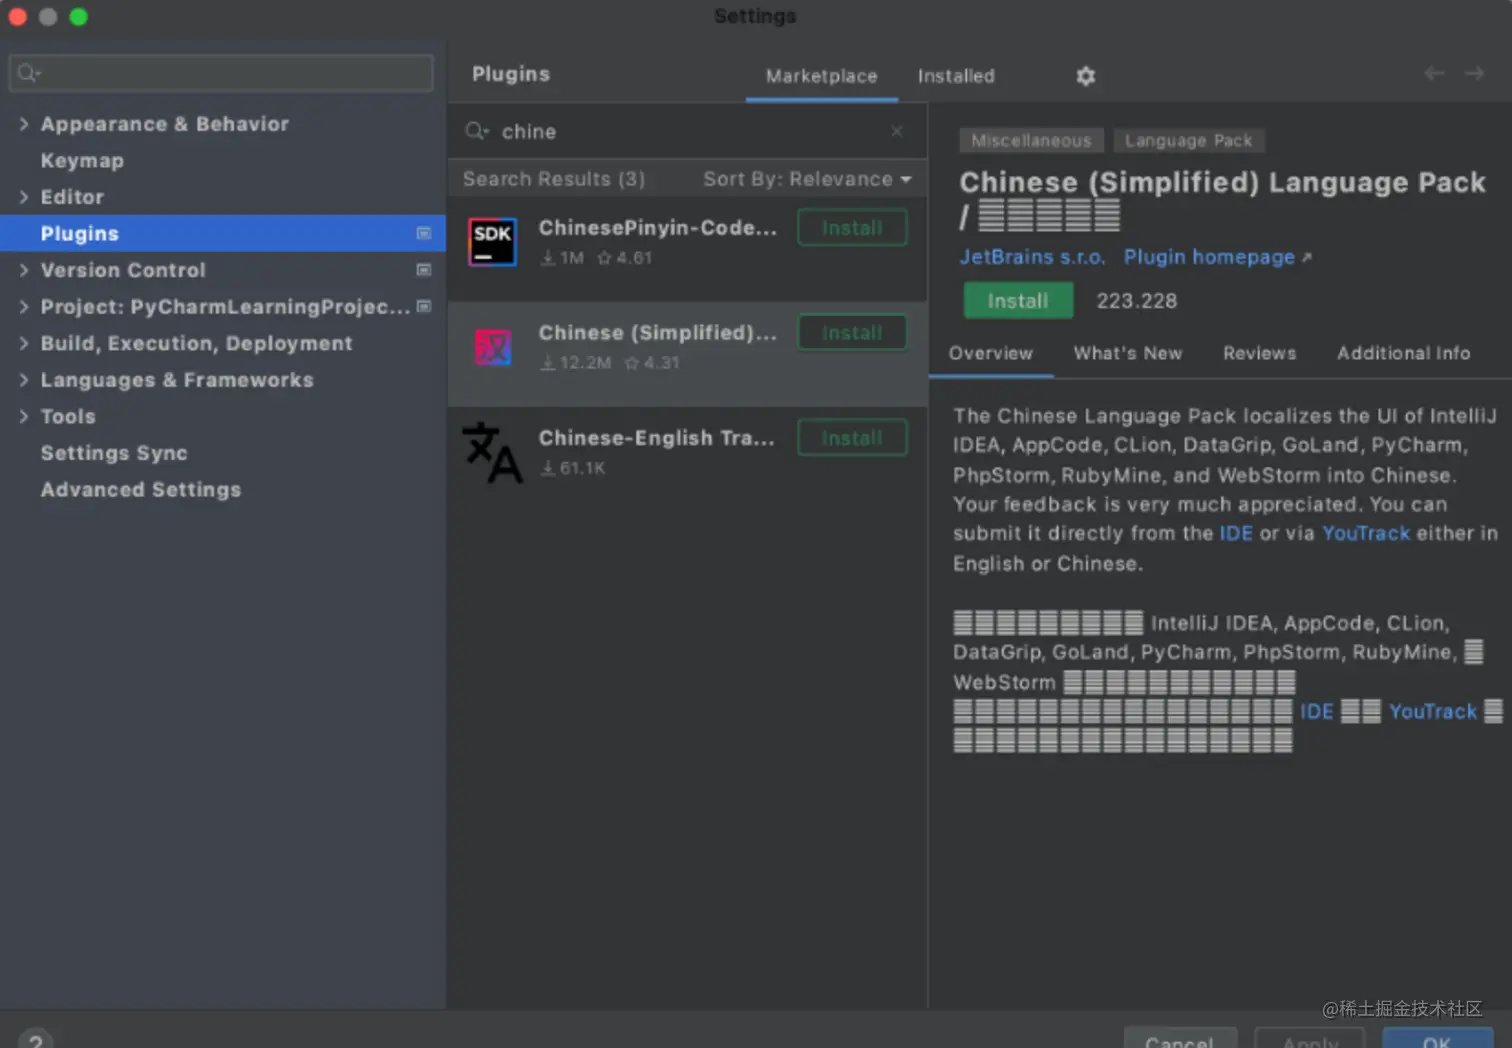Select Plugins in the settings tree
This screenshot has height=1048, width=1512.
(x=223, y=233)
